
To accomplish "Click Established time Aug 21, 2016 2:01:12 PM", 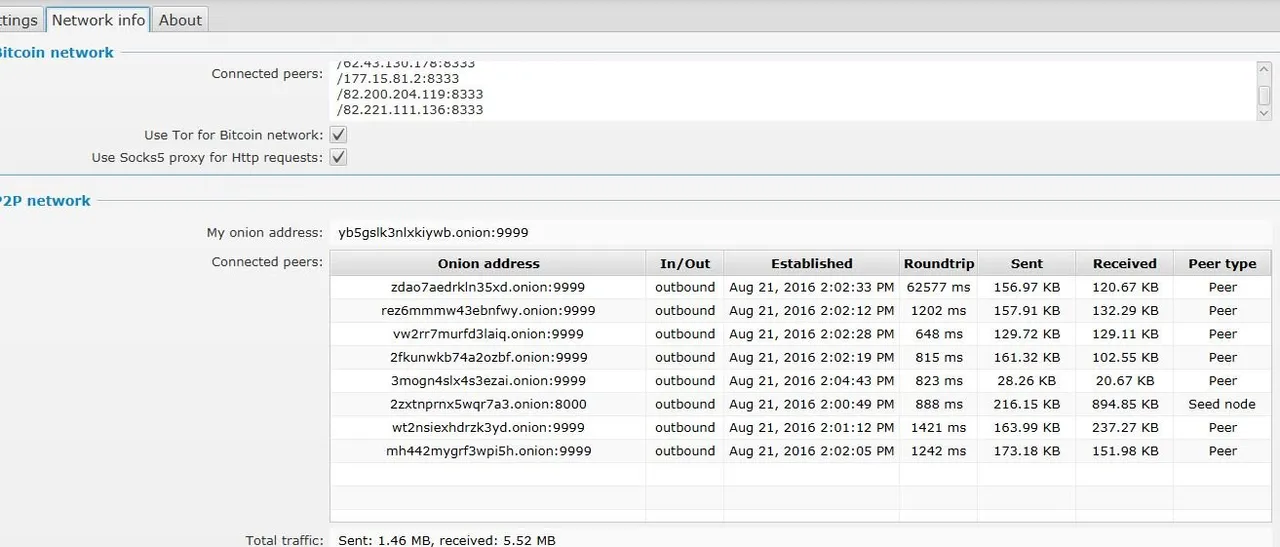I will click(x=812, y=428).
